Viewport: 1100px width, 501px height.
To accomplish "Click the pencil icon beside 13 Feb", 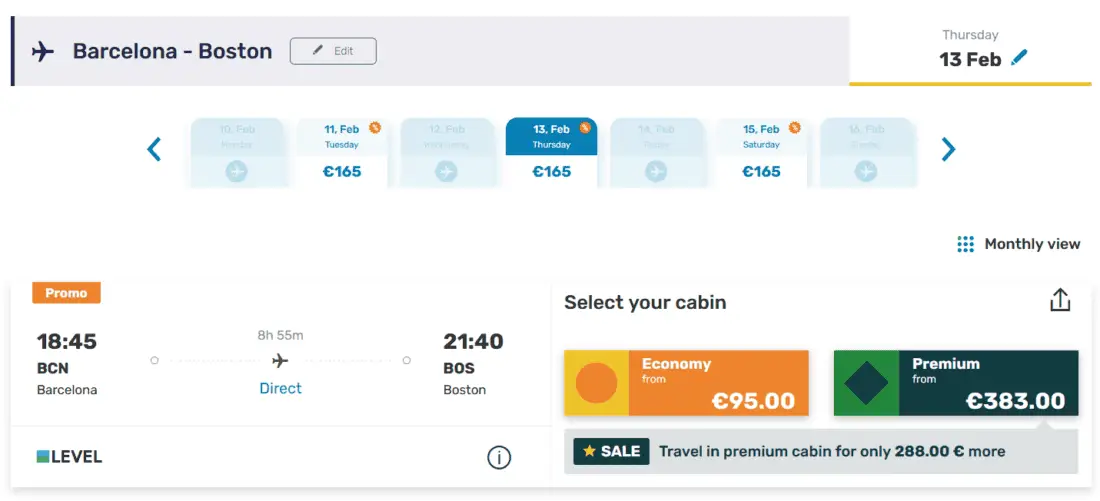I will pos(1019,58).
